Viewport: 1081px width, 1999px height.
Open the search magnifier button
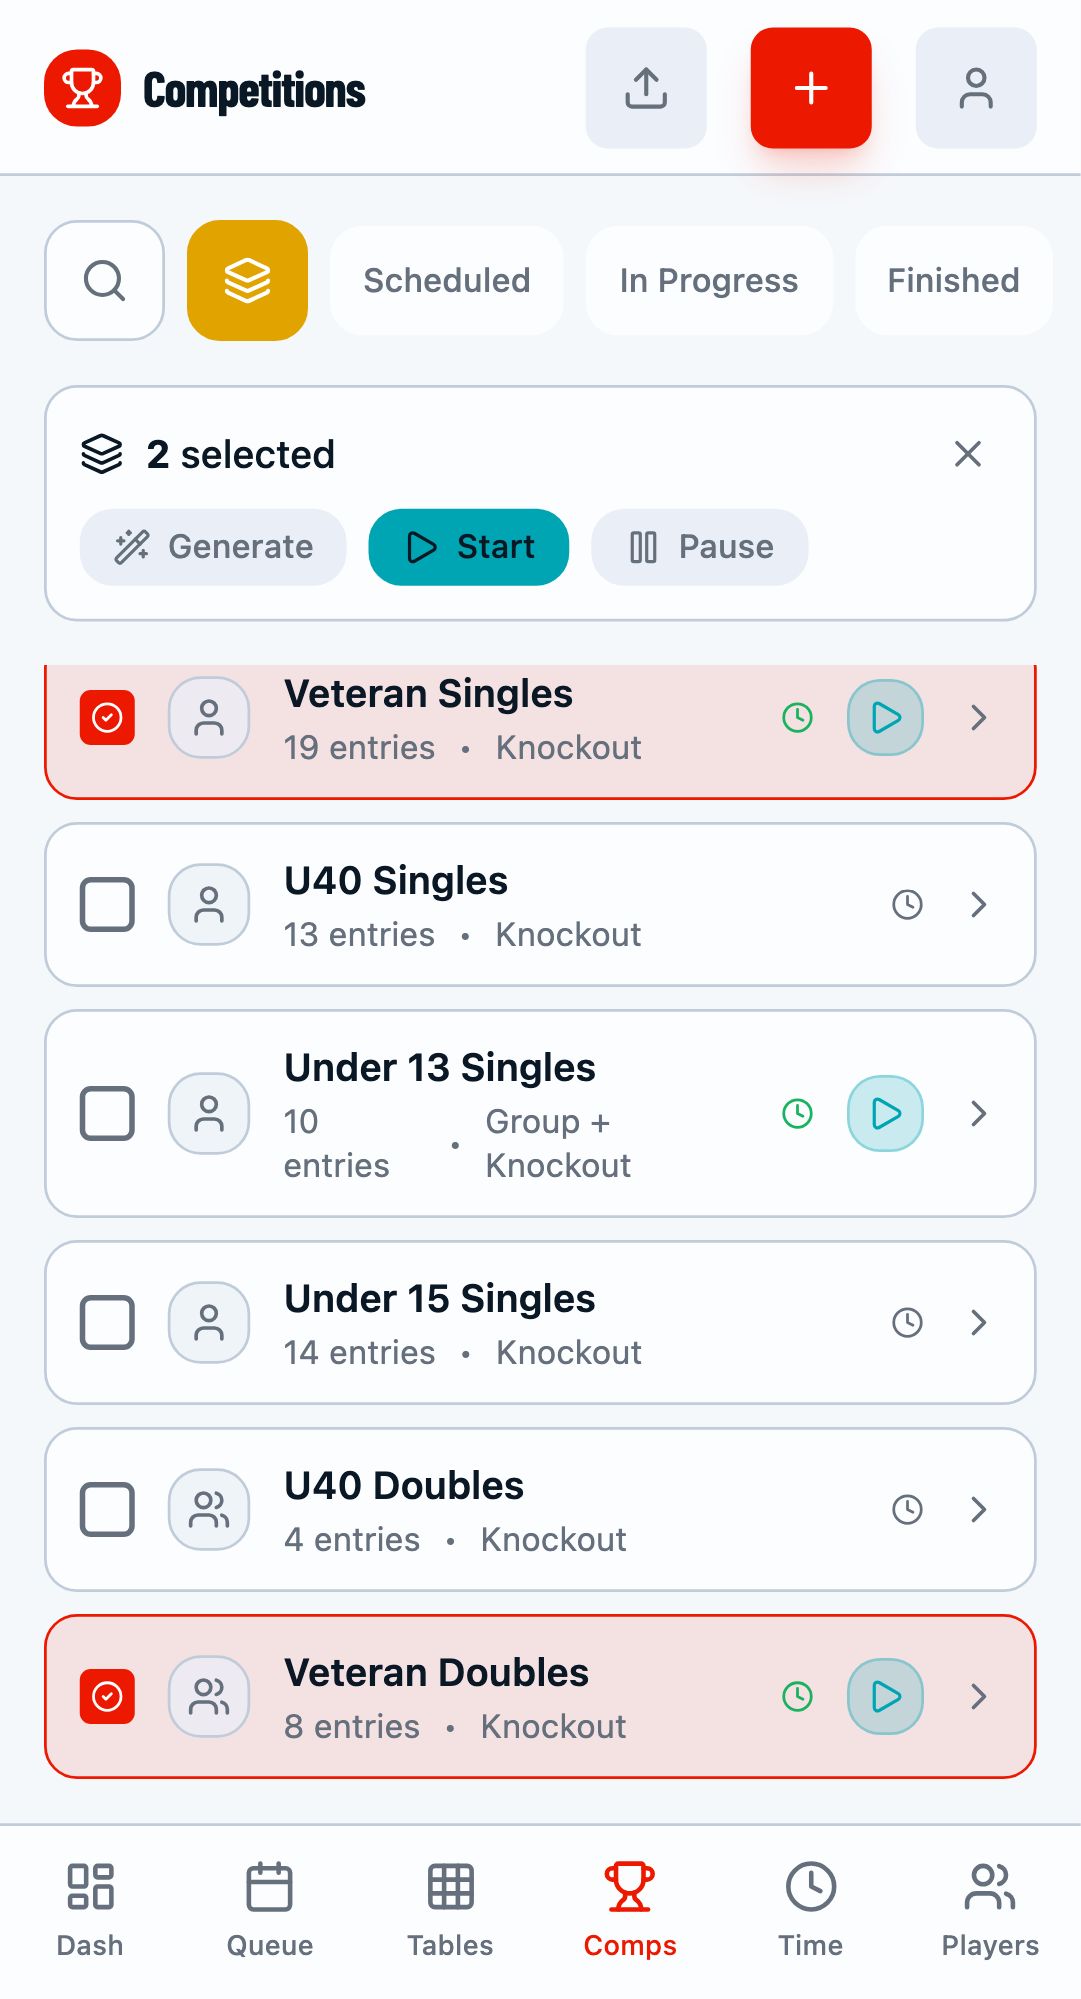[x=104, y=280]
